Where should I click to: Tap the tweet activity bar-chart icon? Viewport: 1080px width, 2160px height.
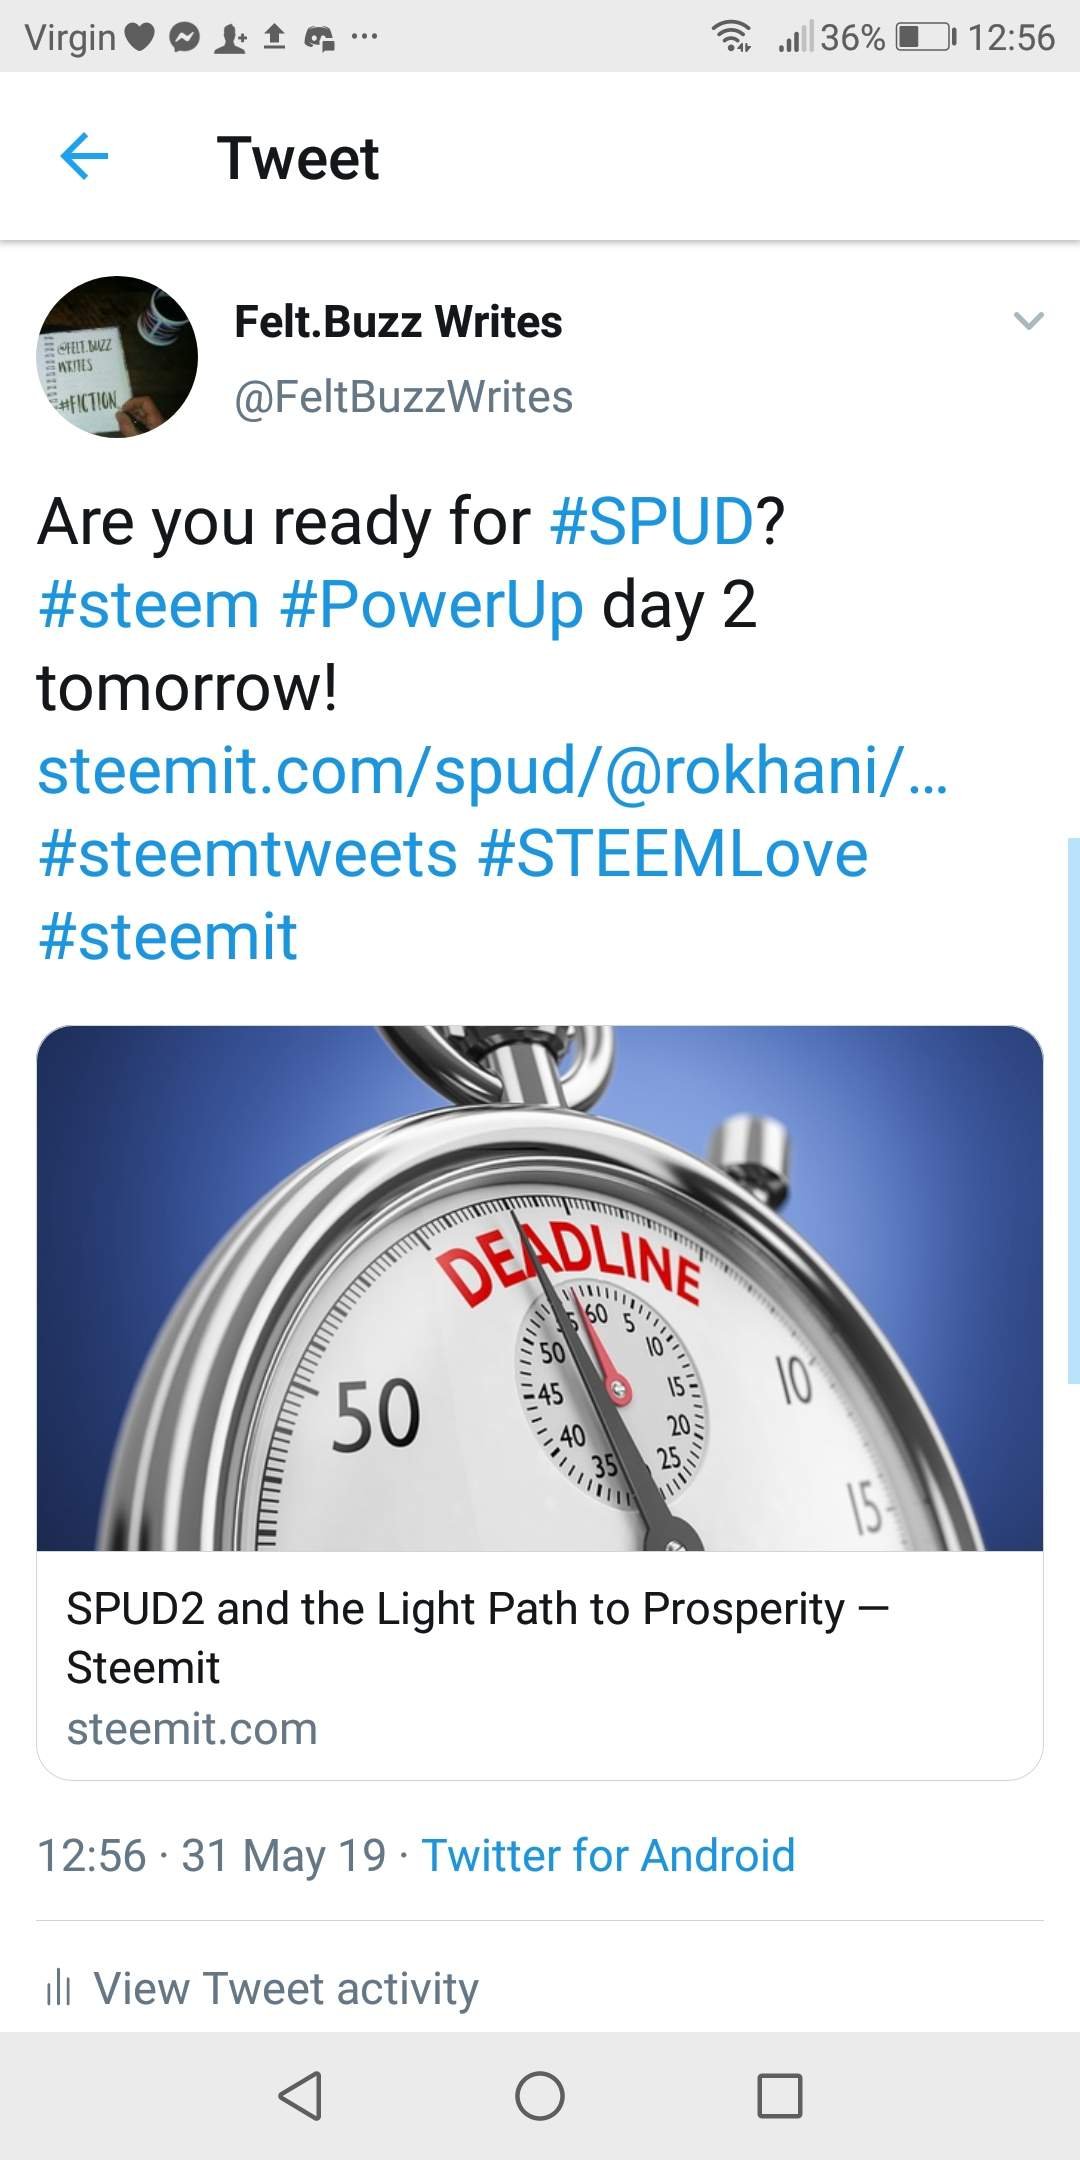click(x=58, y=1988)
